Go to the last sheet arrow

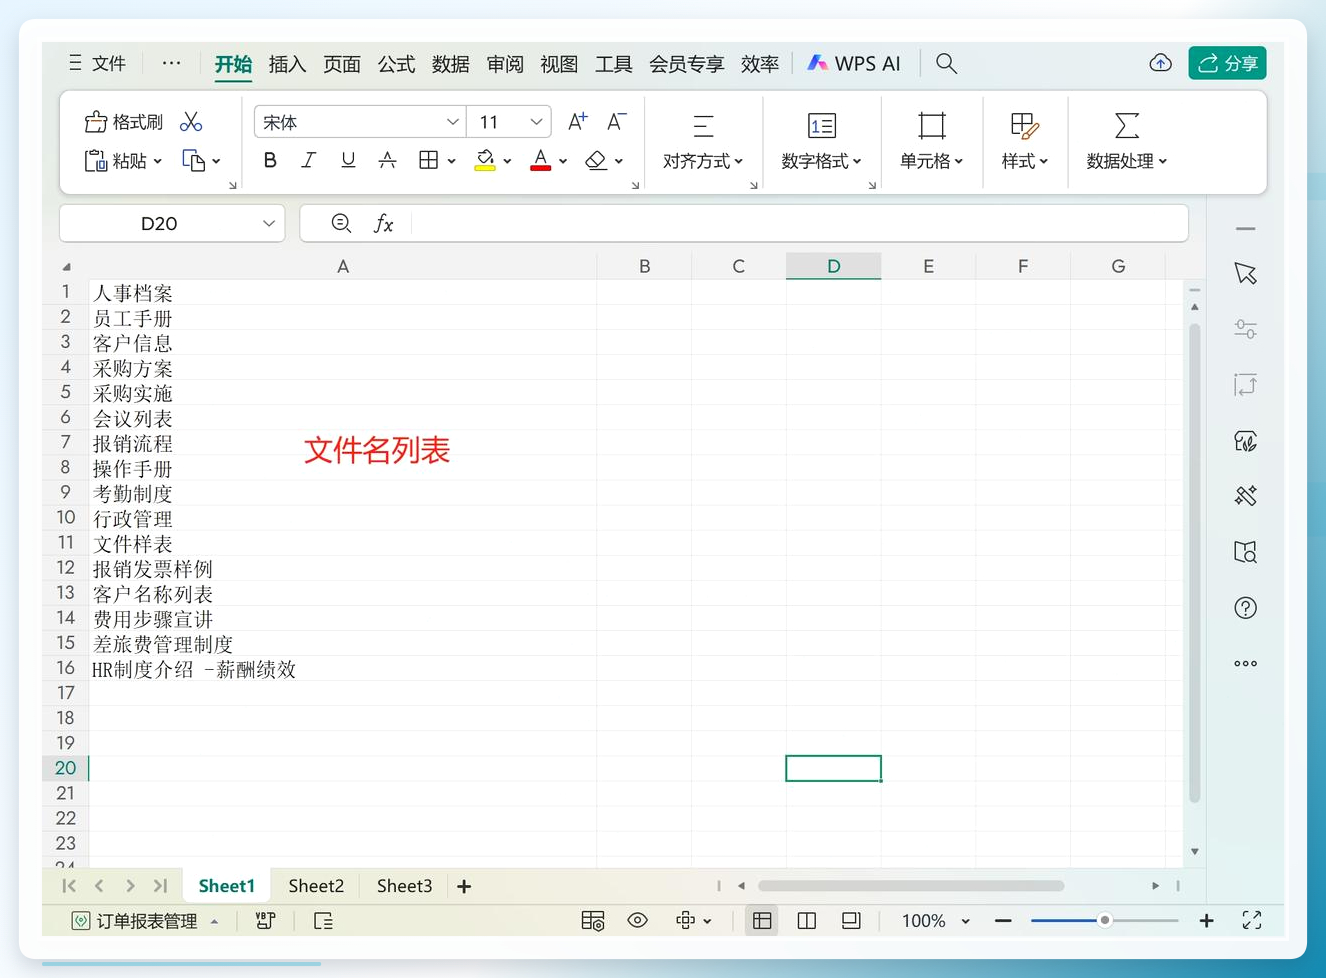(x=160, y=886)
